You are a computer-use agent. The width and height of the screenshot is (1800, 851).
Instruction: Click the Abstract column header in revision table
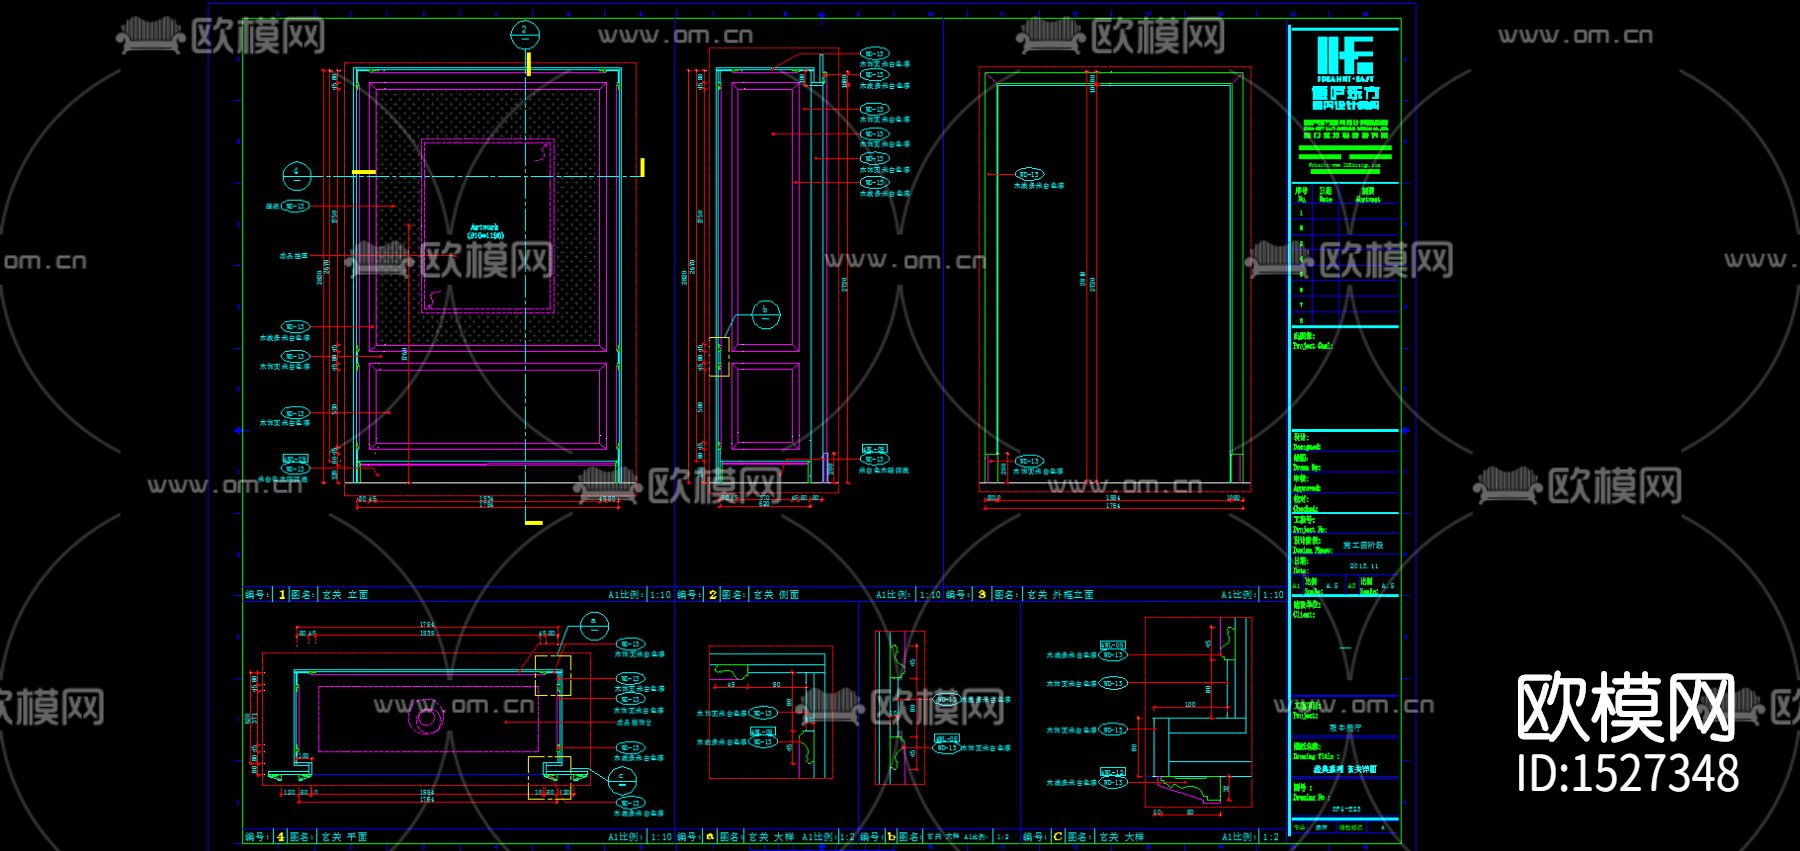point(1368,200)
